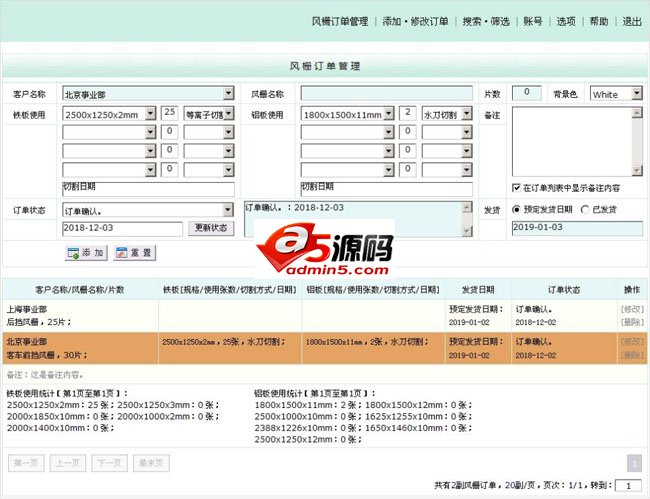The image size is (650, 499).
Task: Expand the 背景色 White dropdown
Action: coord(616,94)
